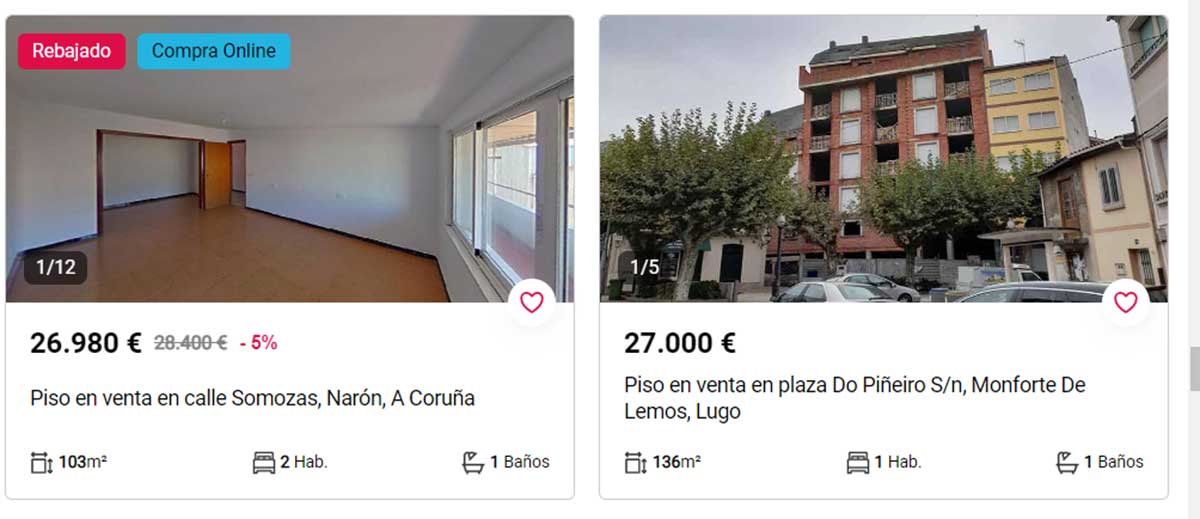Click the 136m² area icon
The height and width of the screenshot is (519, 1200).
coord(635,463)
